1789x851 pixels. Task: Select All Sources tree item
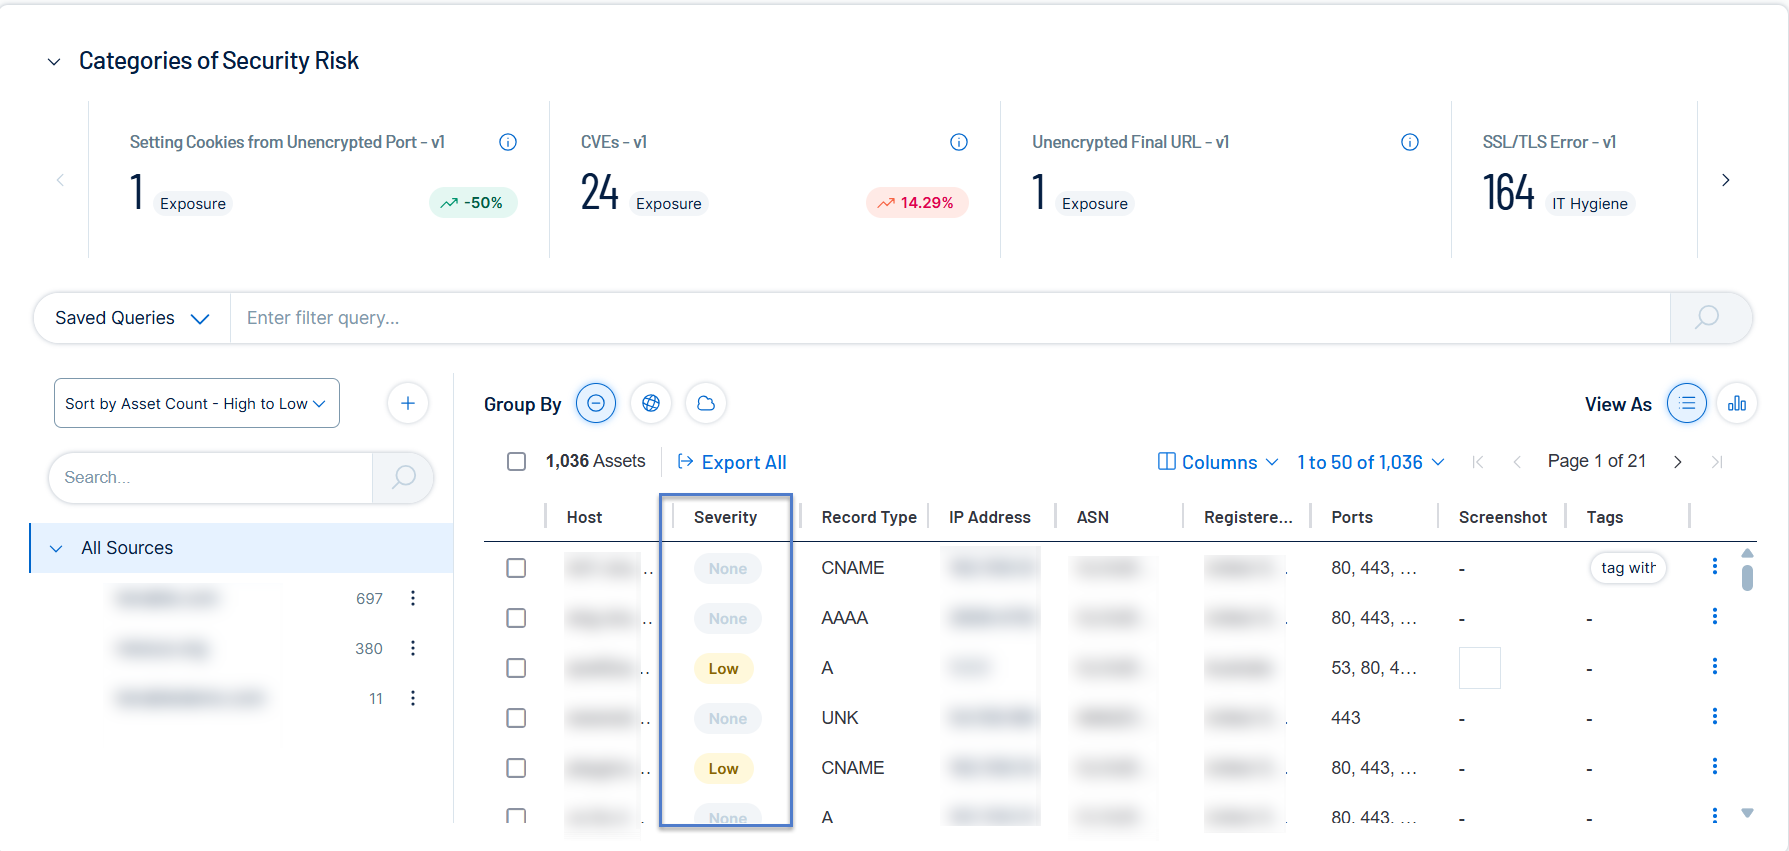127,548
